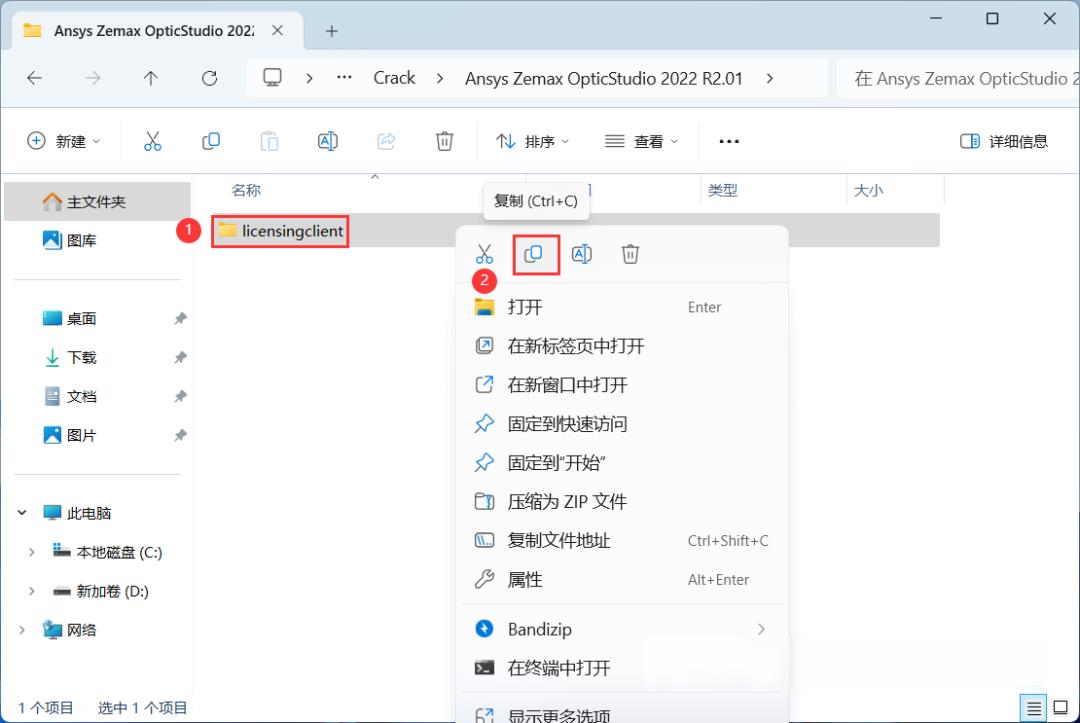Sort by the 大小 column header
Image resolution: width=1080 pixels, height=723 pixels.
pos(869,191)
